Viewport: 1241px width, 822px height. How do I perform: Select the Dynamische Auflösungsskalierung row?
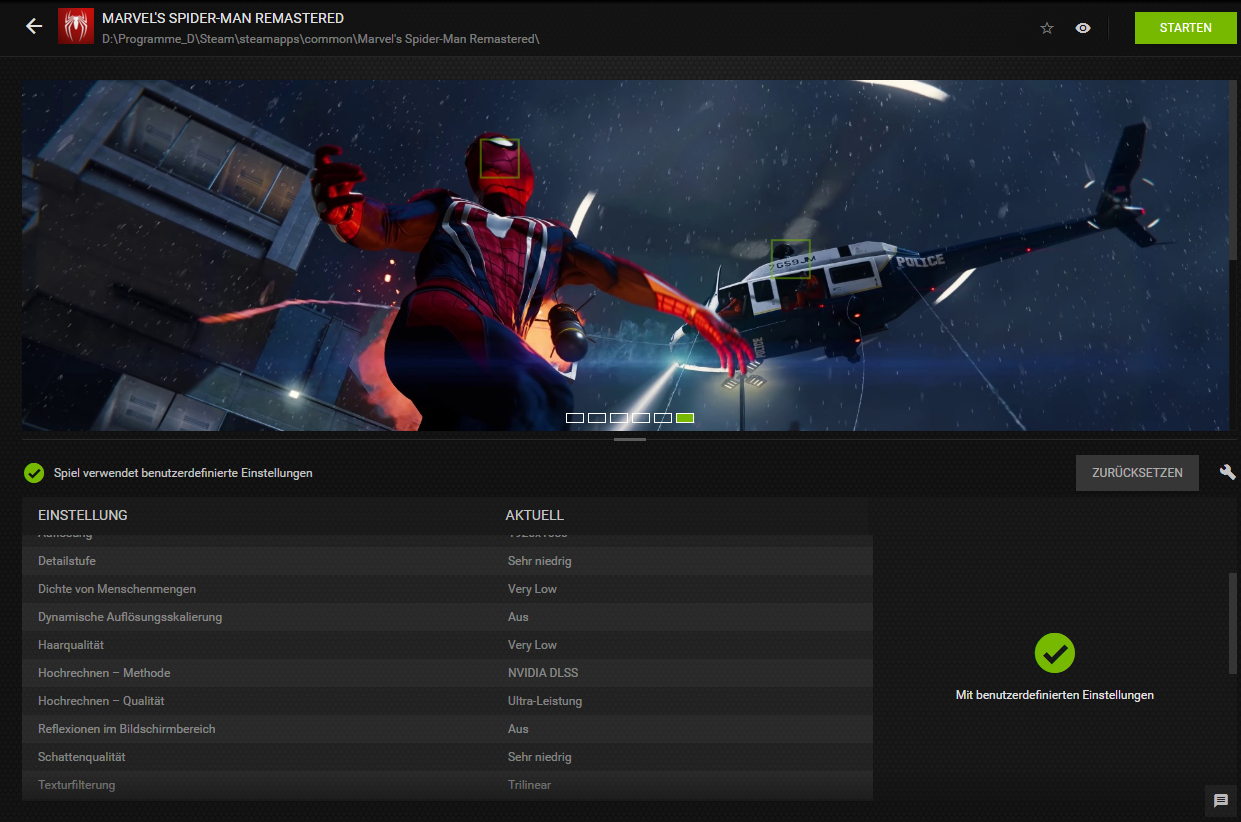(x=447, y=617)
